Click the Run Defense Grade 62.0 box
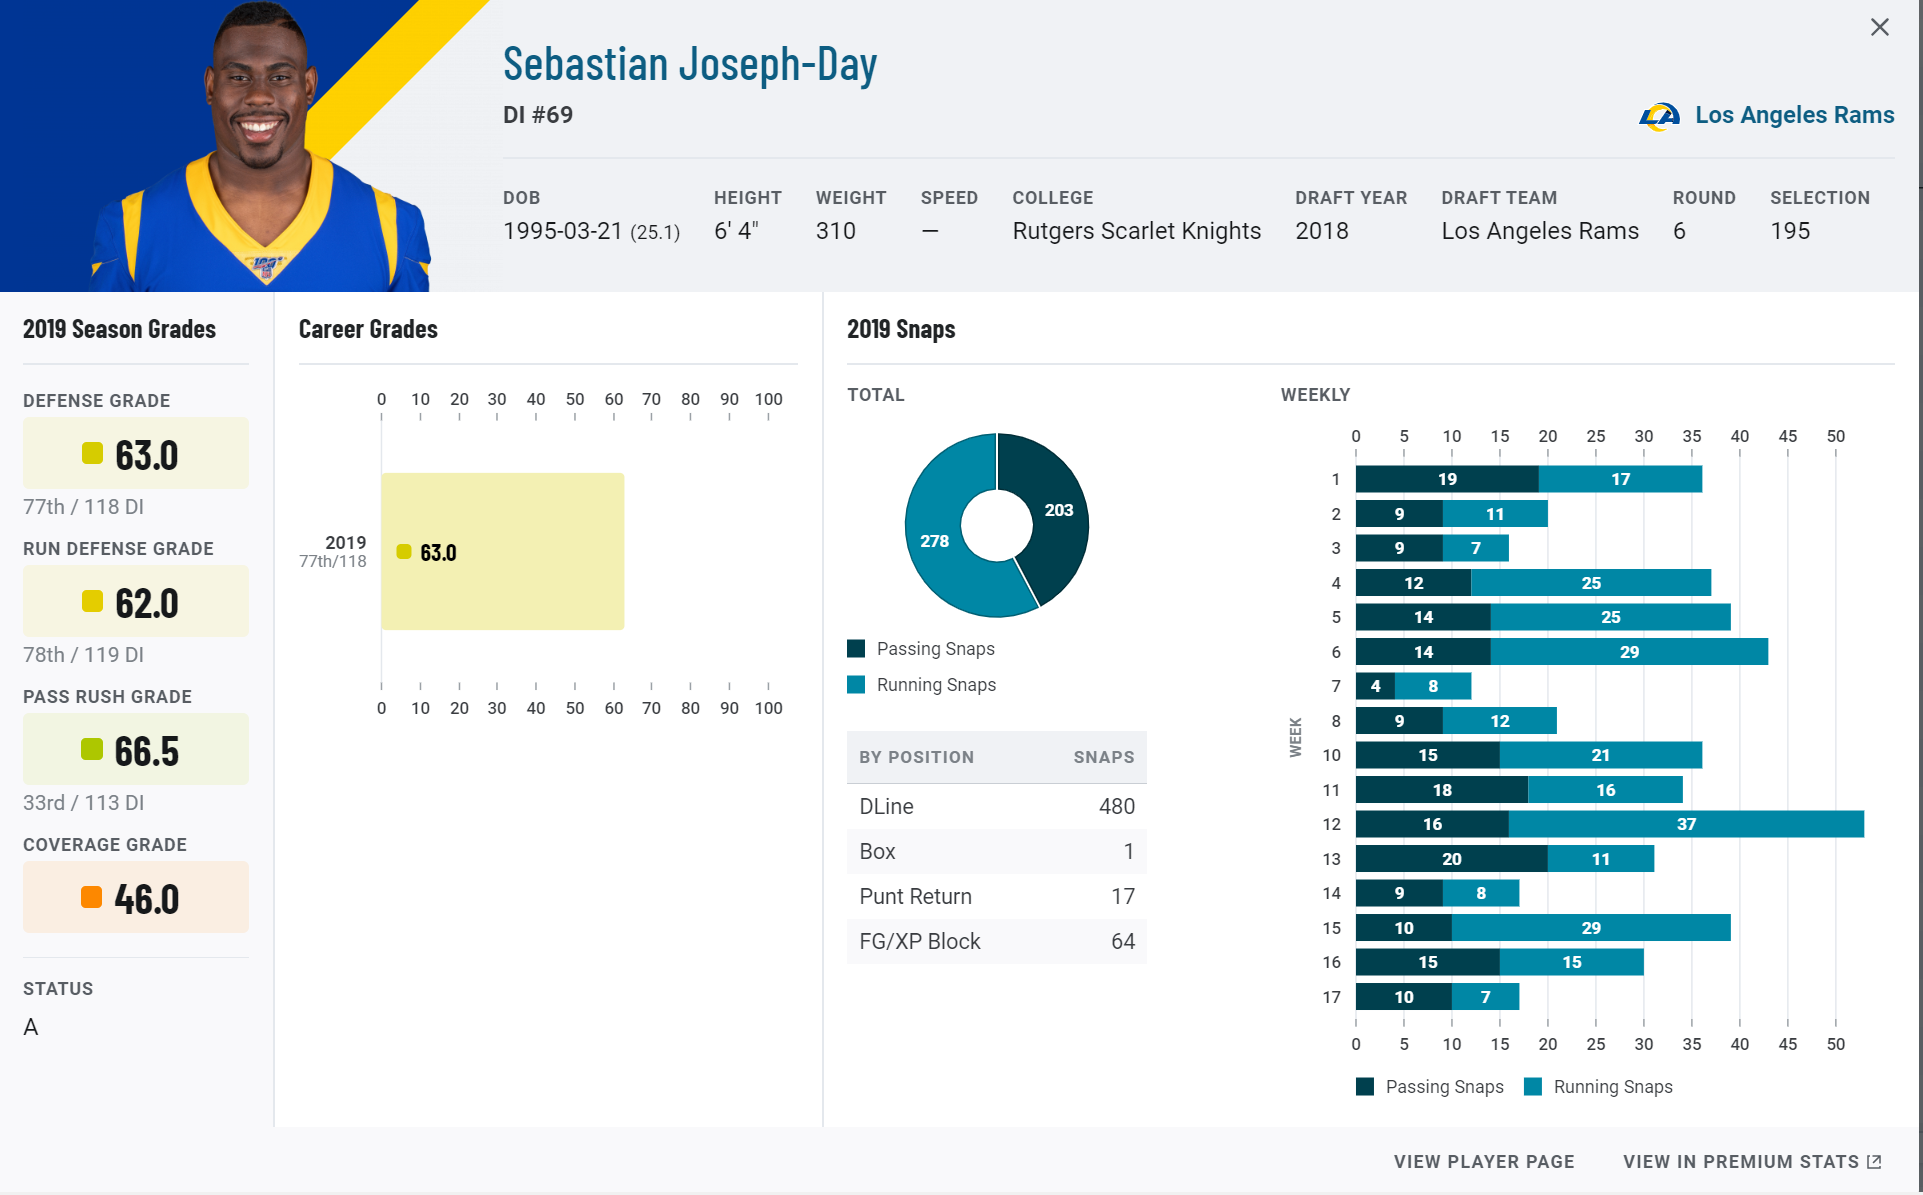The image size is (1923, 1195). (136, 601)
